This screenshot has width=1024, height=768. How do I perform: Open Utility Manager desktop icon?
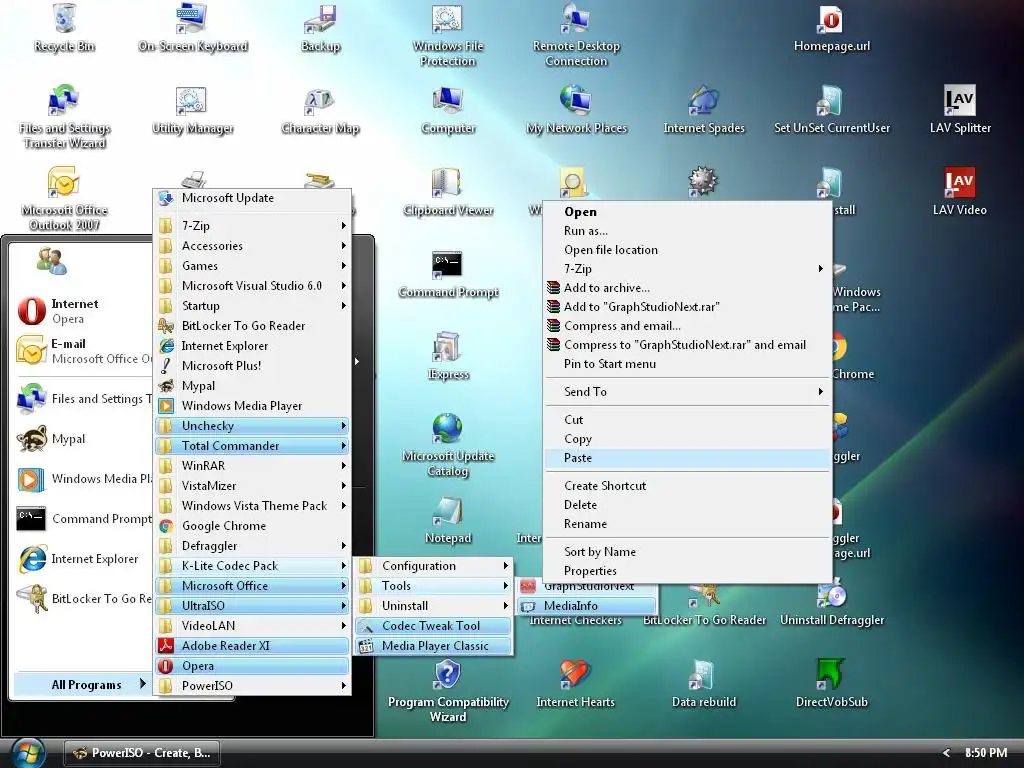[x=193, y=110]
